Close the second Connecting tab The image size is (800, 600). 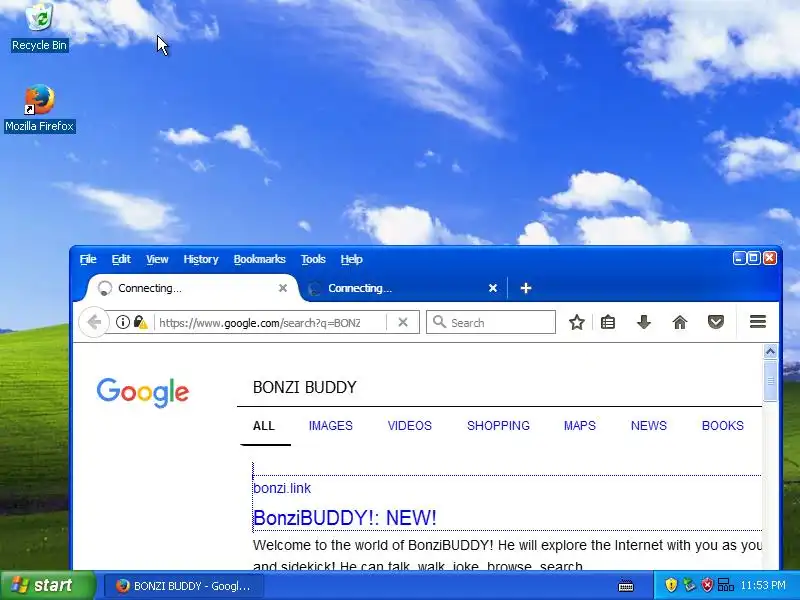(x=493, y=288)
